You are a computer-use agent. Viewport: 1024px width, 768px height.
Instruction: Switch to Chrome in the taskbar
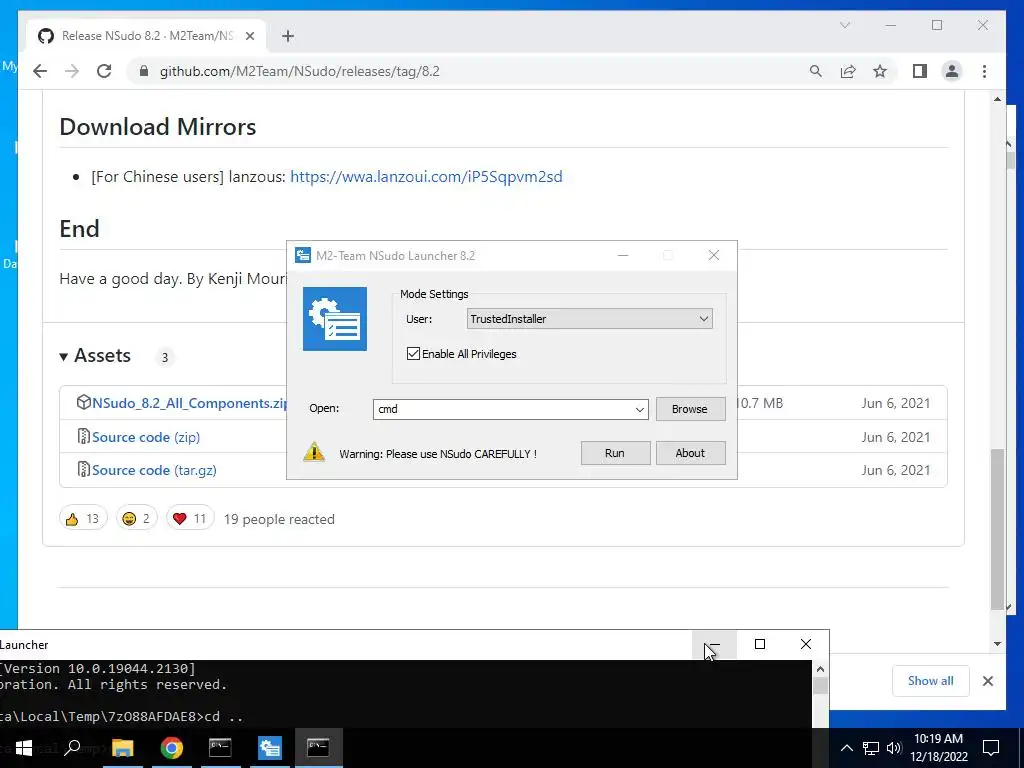[172, 748]
